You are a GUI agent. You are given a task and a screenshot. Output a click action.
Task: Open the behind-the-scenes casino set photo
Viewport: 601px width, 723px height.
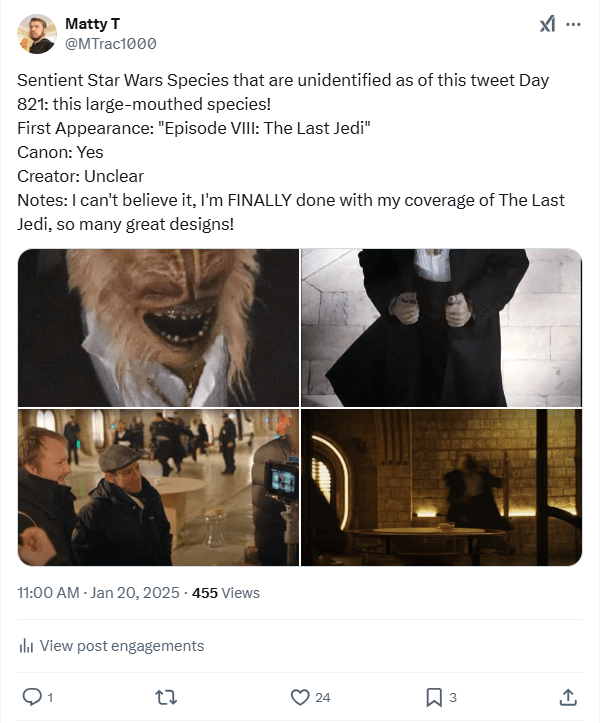coord(158,487)
